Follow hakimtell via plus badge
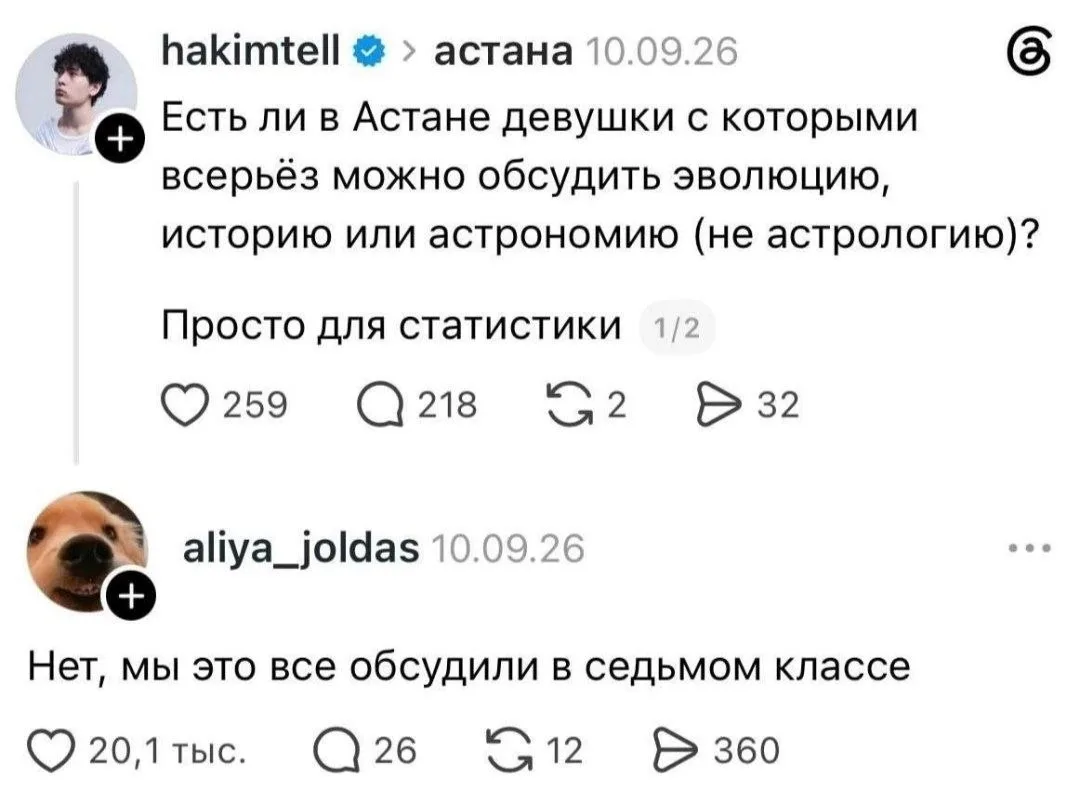Screen dimensions: 1080x795 121,139
